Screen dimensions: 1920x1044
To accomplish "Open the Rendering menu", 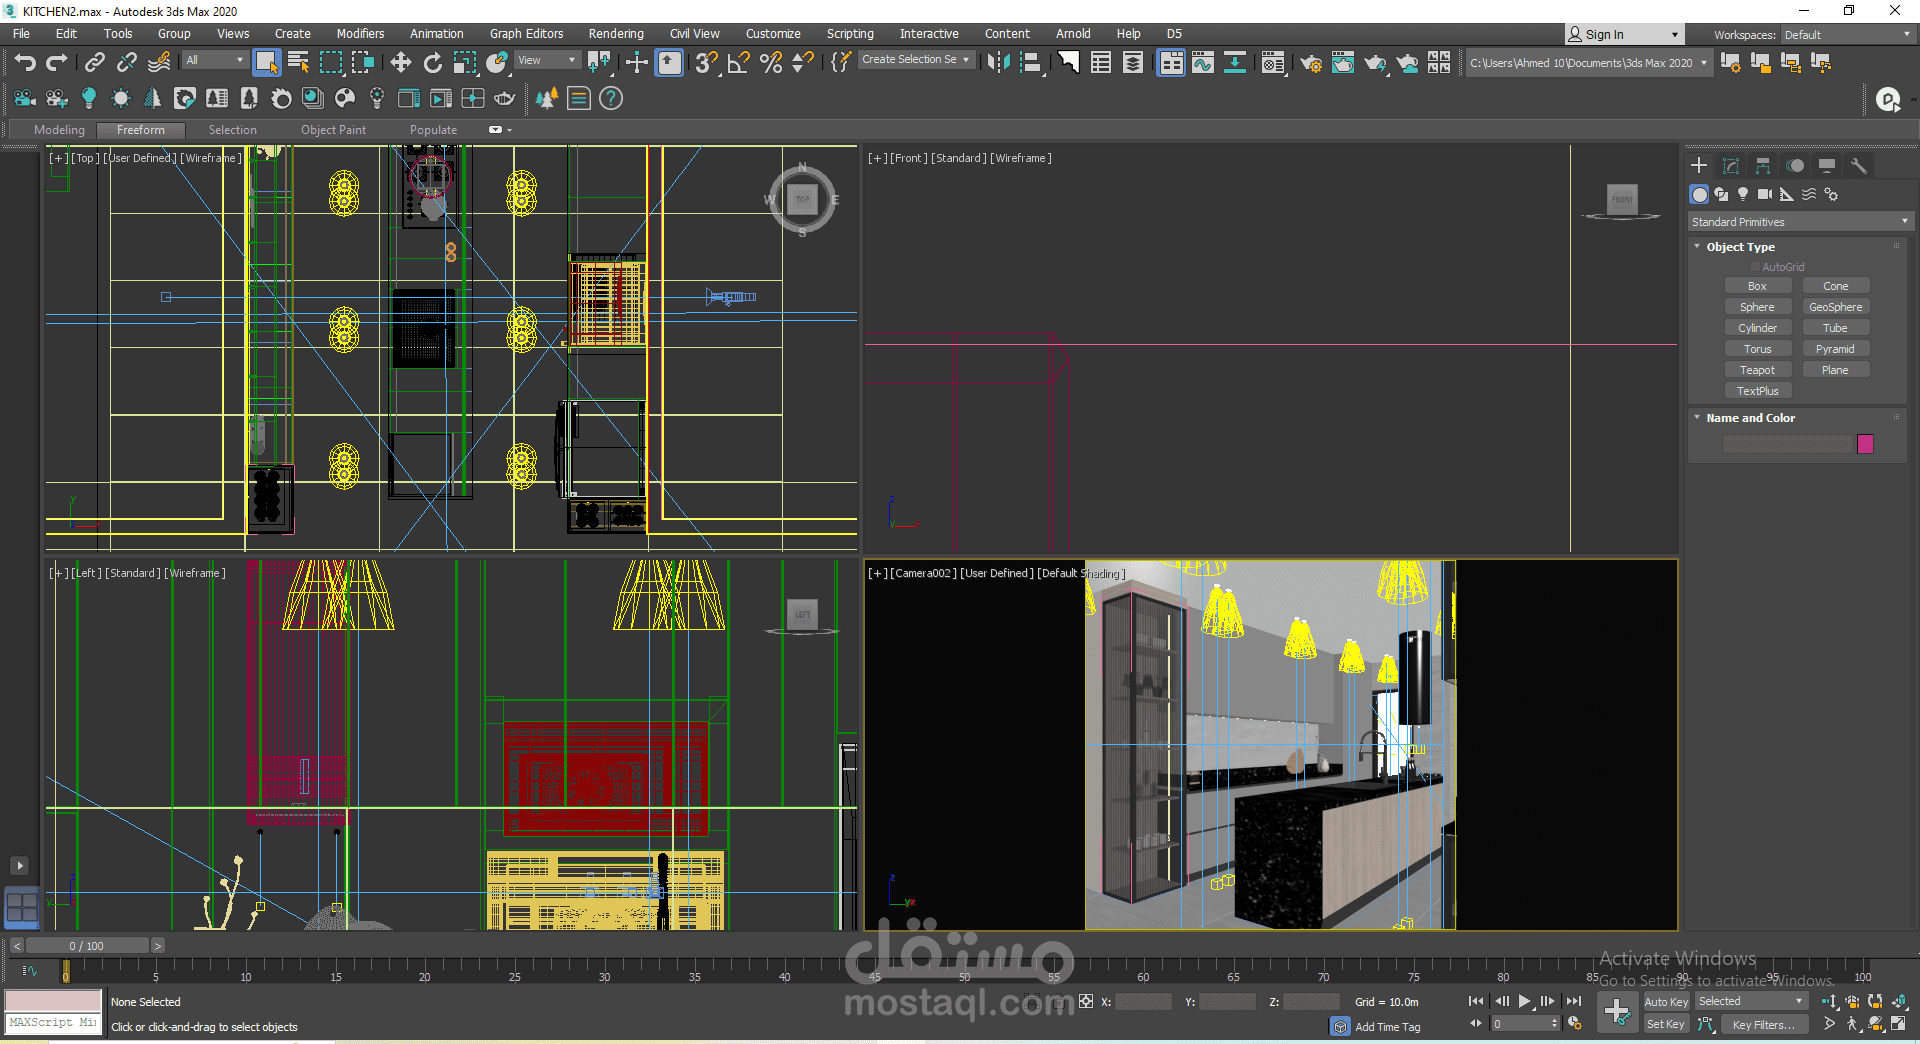I will point(615,34).
